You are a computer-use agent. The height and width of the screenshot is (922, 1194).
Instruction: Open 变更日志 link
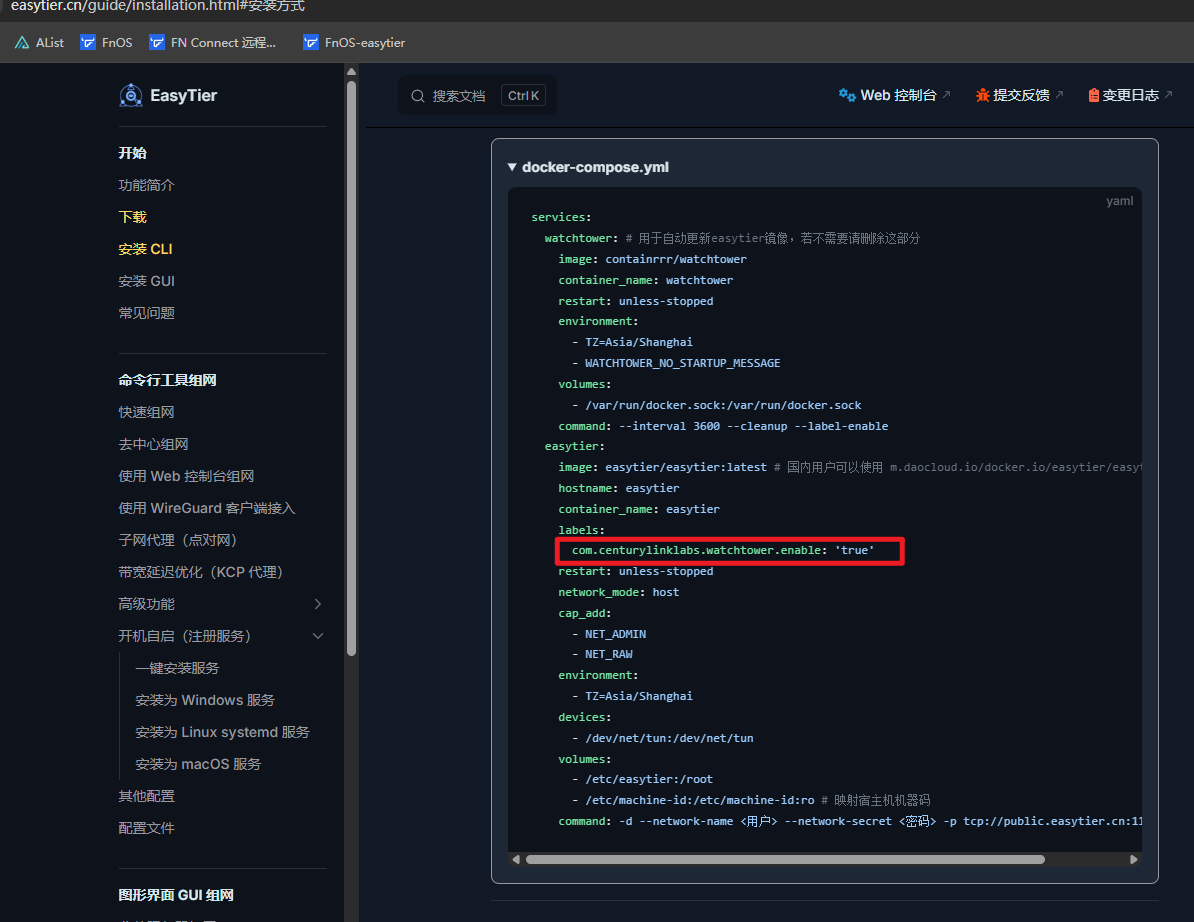point(1130,95)
